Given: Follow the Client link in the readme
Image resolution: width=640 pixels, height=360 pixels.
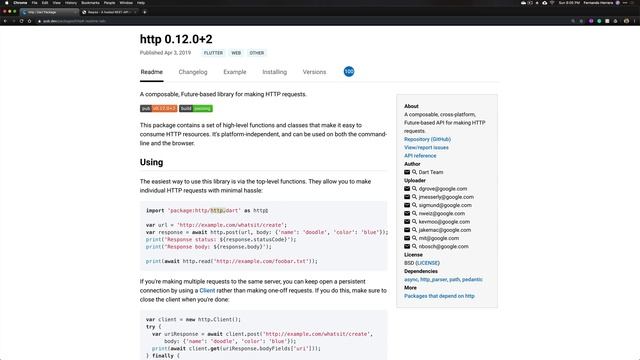Looking at the screenshot, I should pyautogui.click(x=207, y=291).
